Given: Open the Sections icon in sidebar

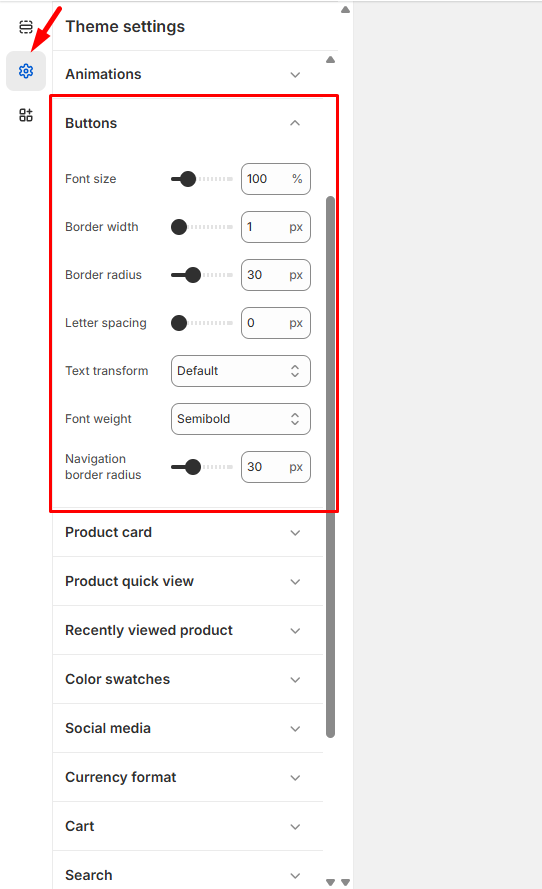Looking at the screenshot, I should coord(26,27).
